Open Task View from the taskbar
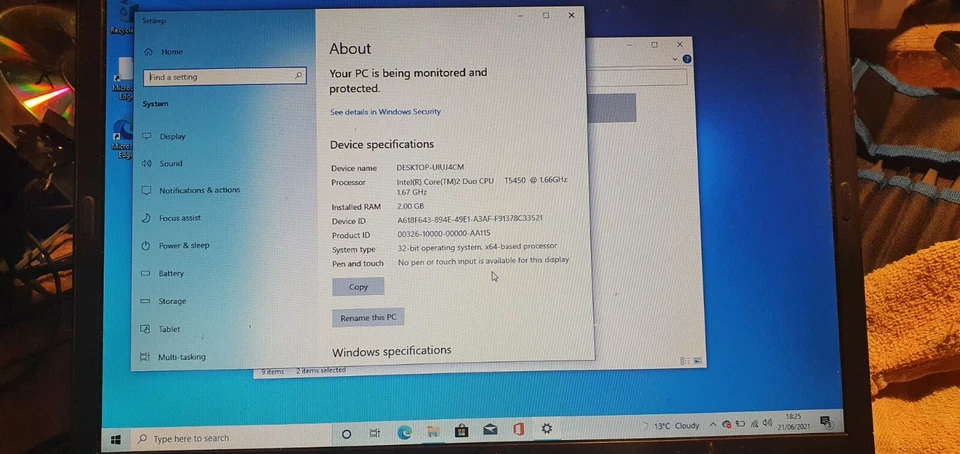The height and width of the screenshot is (454, 960). (x=375, y=434)
